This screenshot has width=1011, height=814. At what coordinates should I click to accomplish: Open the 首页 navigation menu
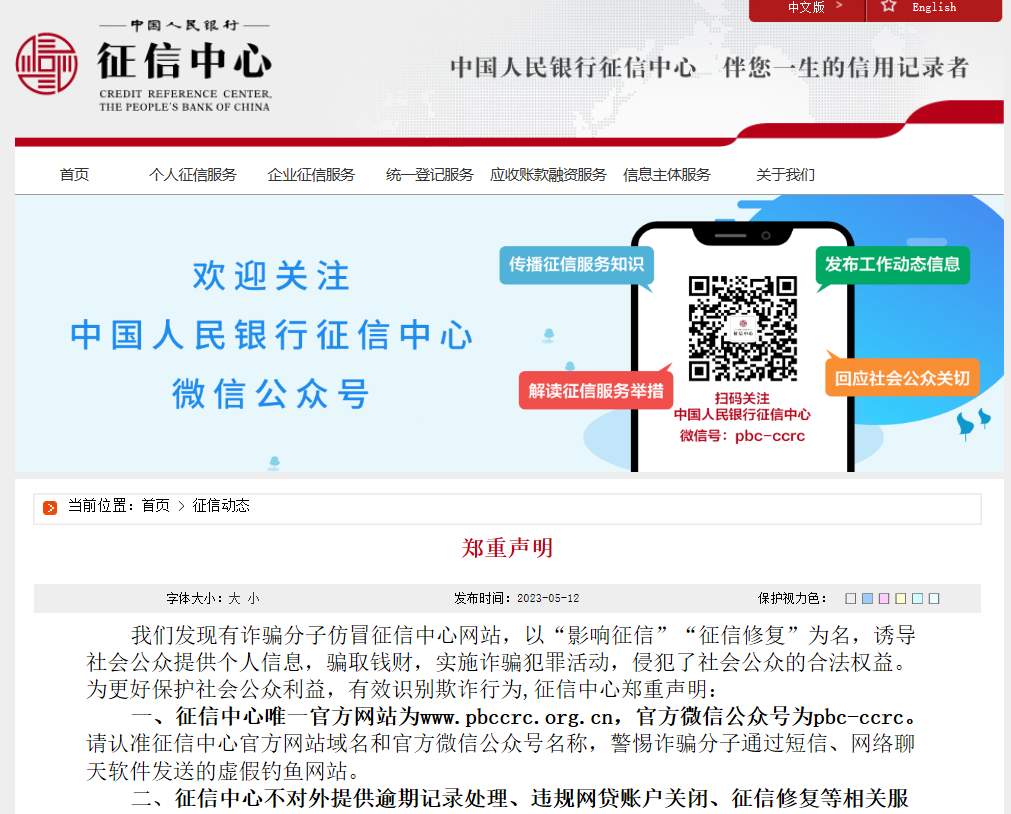pyautogui.click(x=74, y=175)
